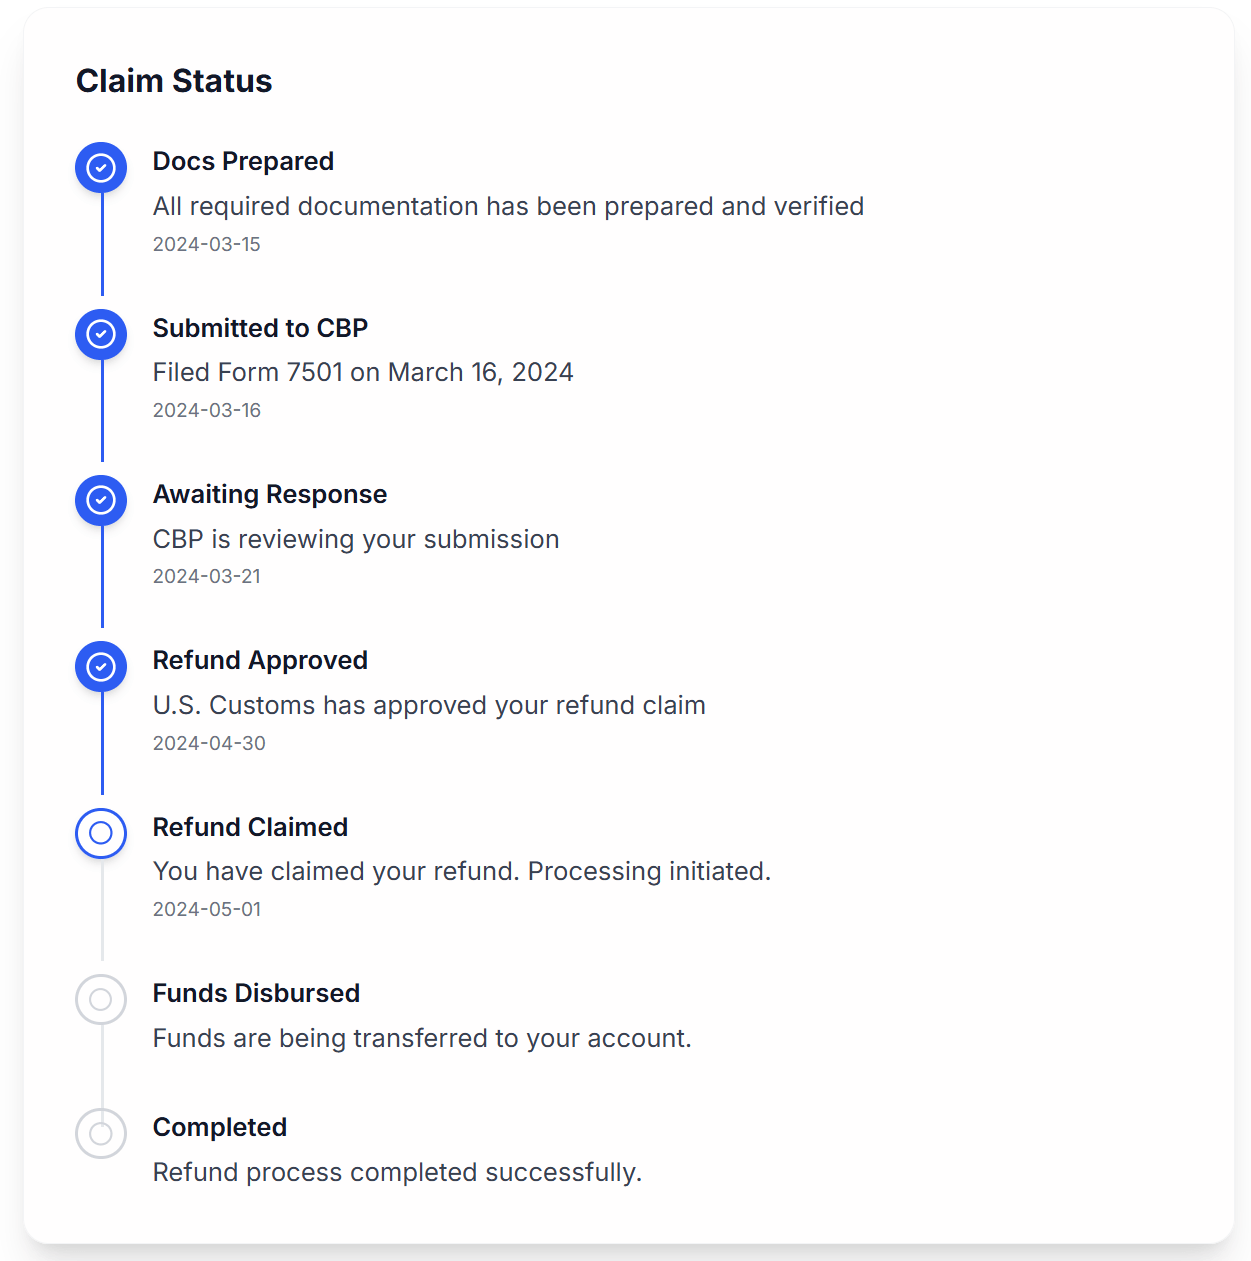Click the Refund Approved checkmark icon
This screenshot has height=1261, width=1251.
click(x=100, y=666)
